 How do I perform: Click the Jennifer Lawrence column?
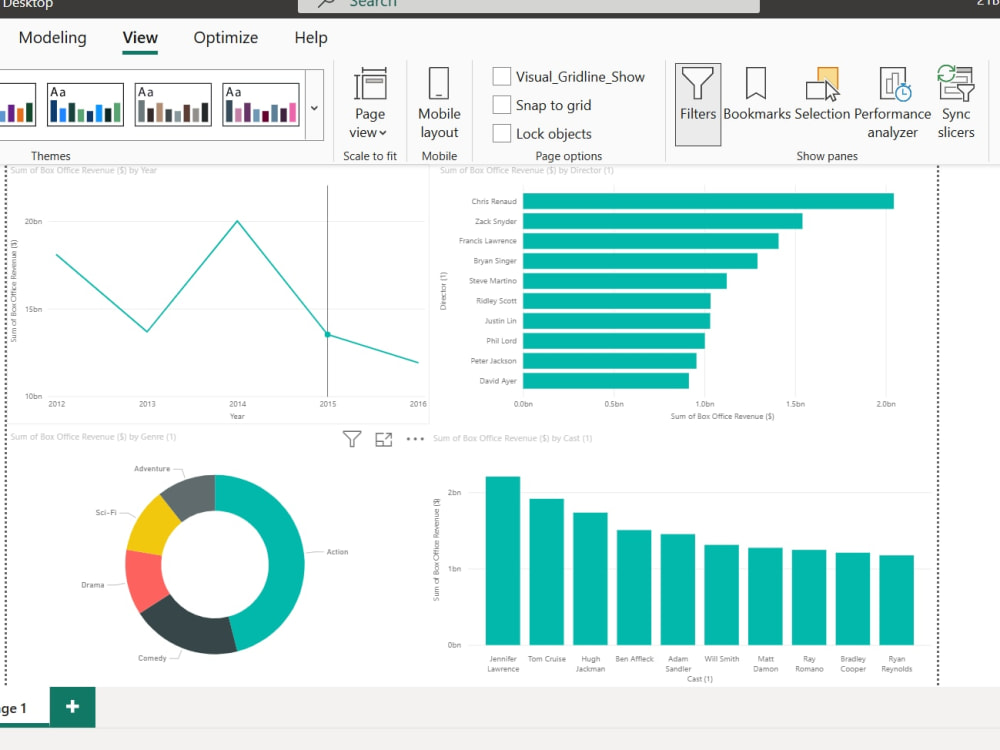[x=503, y=561]
